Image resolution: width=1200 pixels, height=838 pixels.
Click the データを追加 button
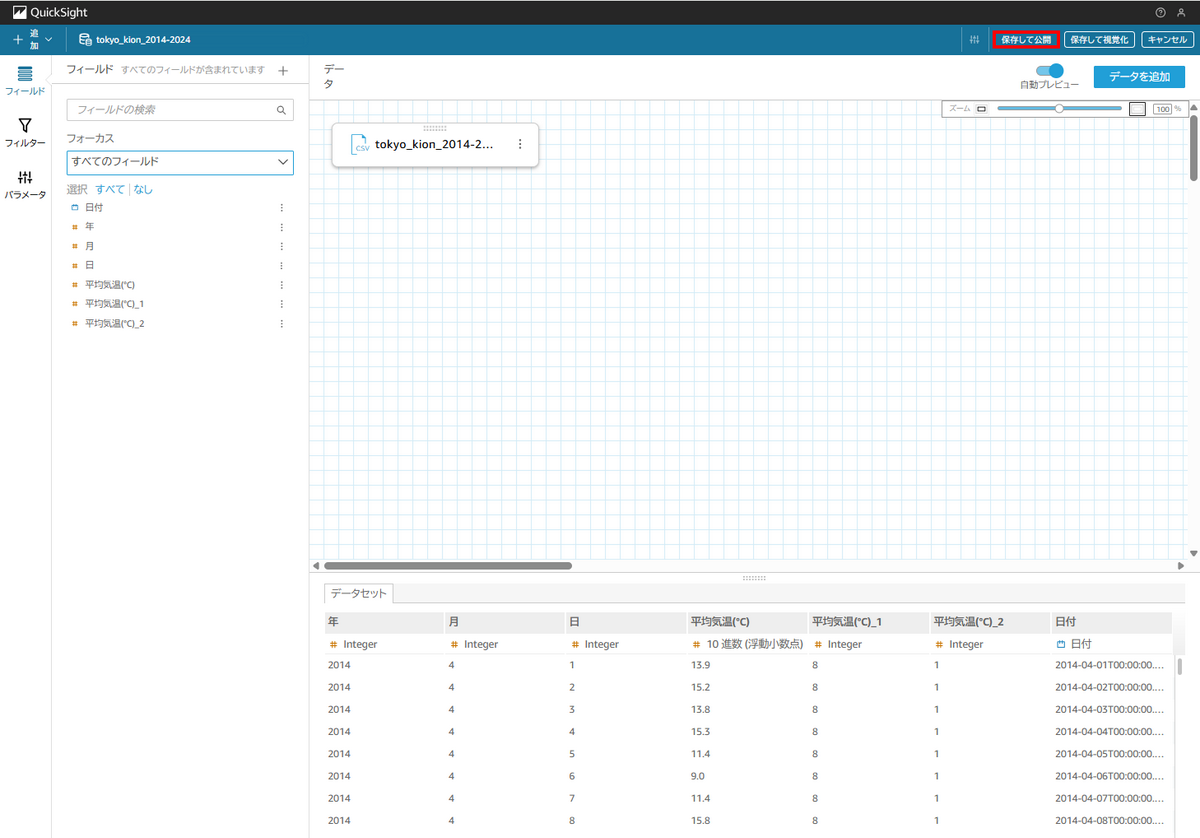pos(1140,77)
